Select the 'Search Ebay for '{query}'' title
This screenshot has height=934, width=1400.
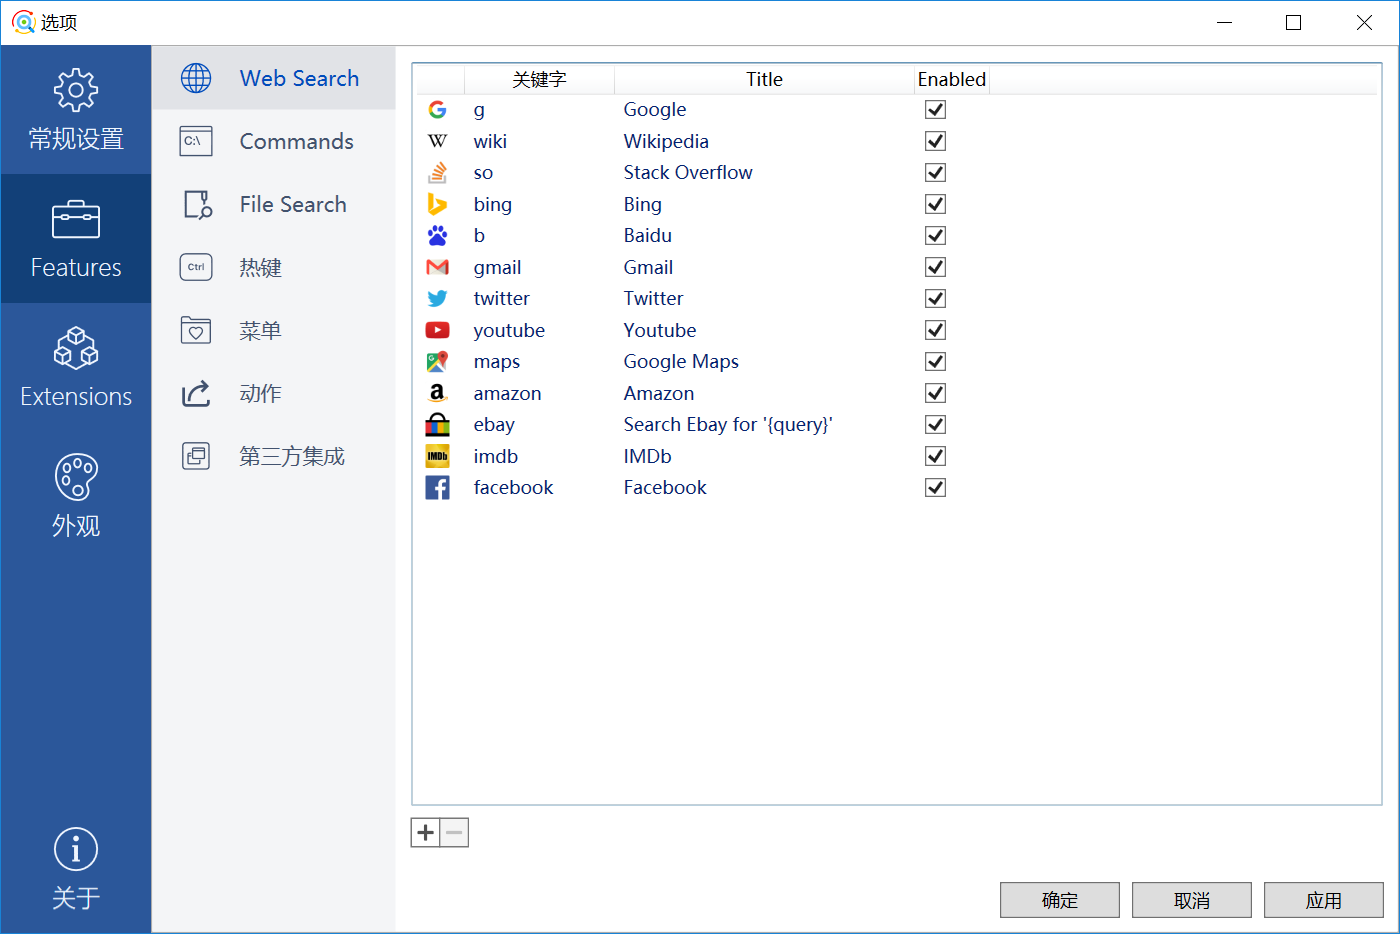(x=728, y=424)
